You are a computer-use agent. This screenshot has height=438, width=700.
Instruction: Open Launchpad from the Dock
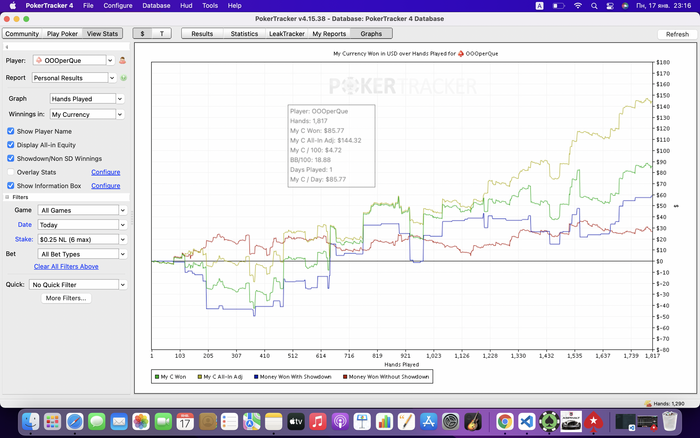click(x=53, y=421)
